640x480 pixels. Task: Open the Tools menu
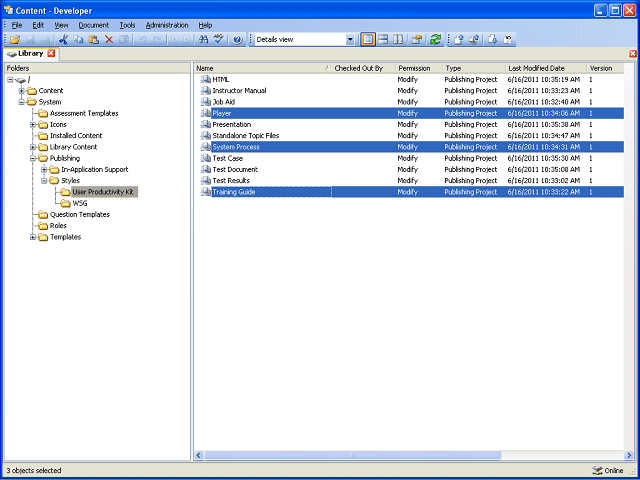pos(127,25)
